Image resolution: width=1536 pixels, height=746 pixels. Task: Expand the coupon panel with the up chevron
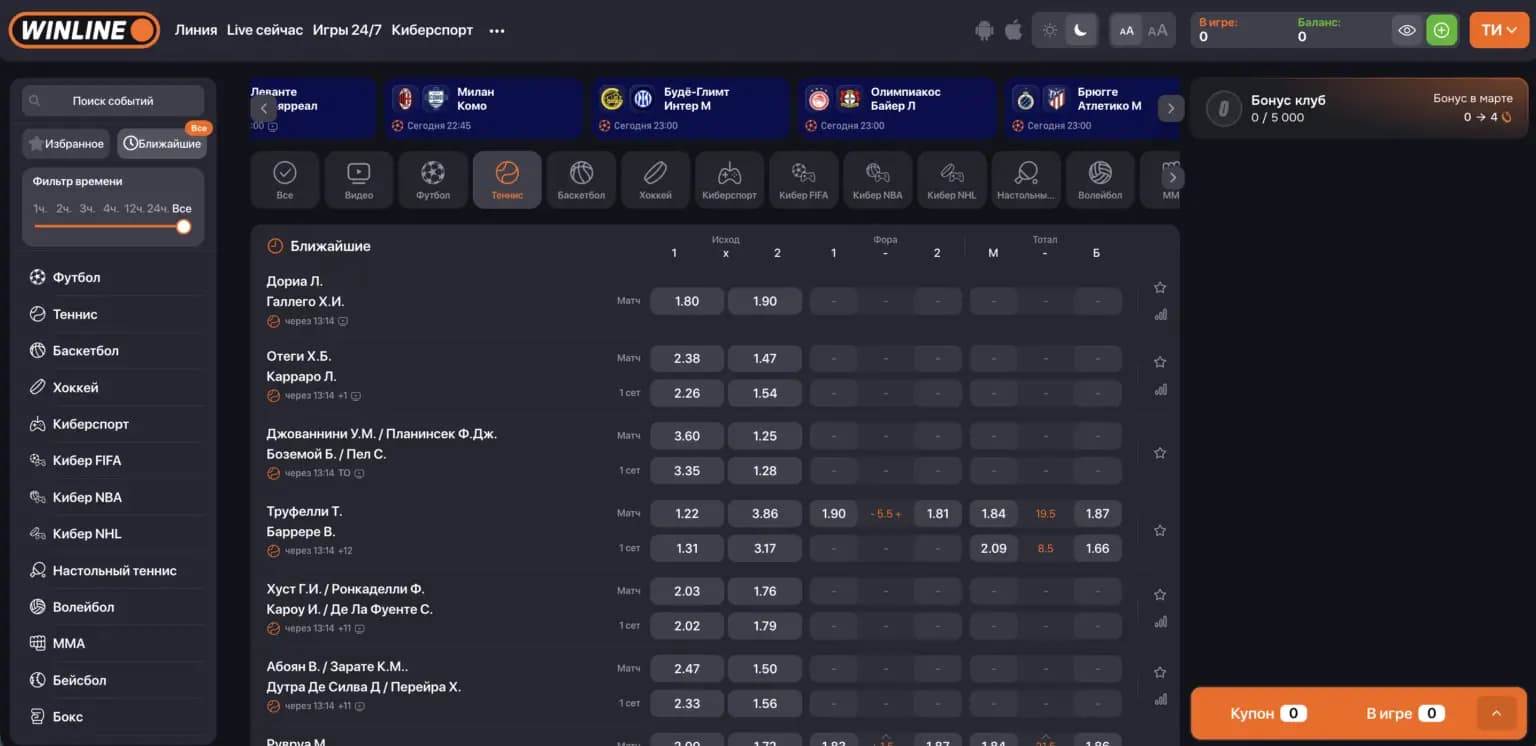[x=1496, y=713]
